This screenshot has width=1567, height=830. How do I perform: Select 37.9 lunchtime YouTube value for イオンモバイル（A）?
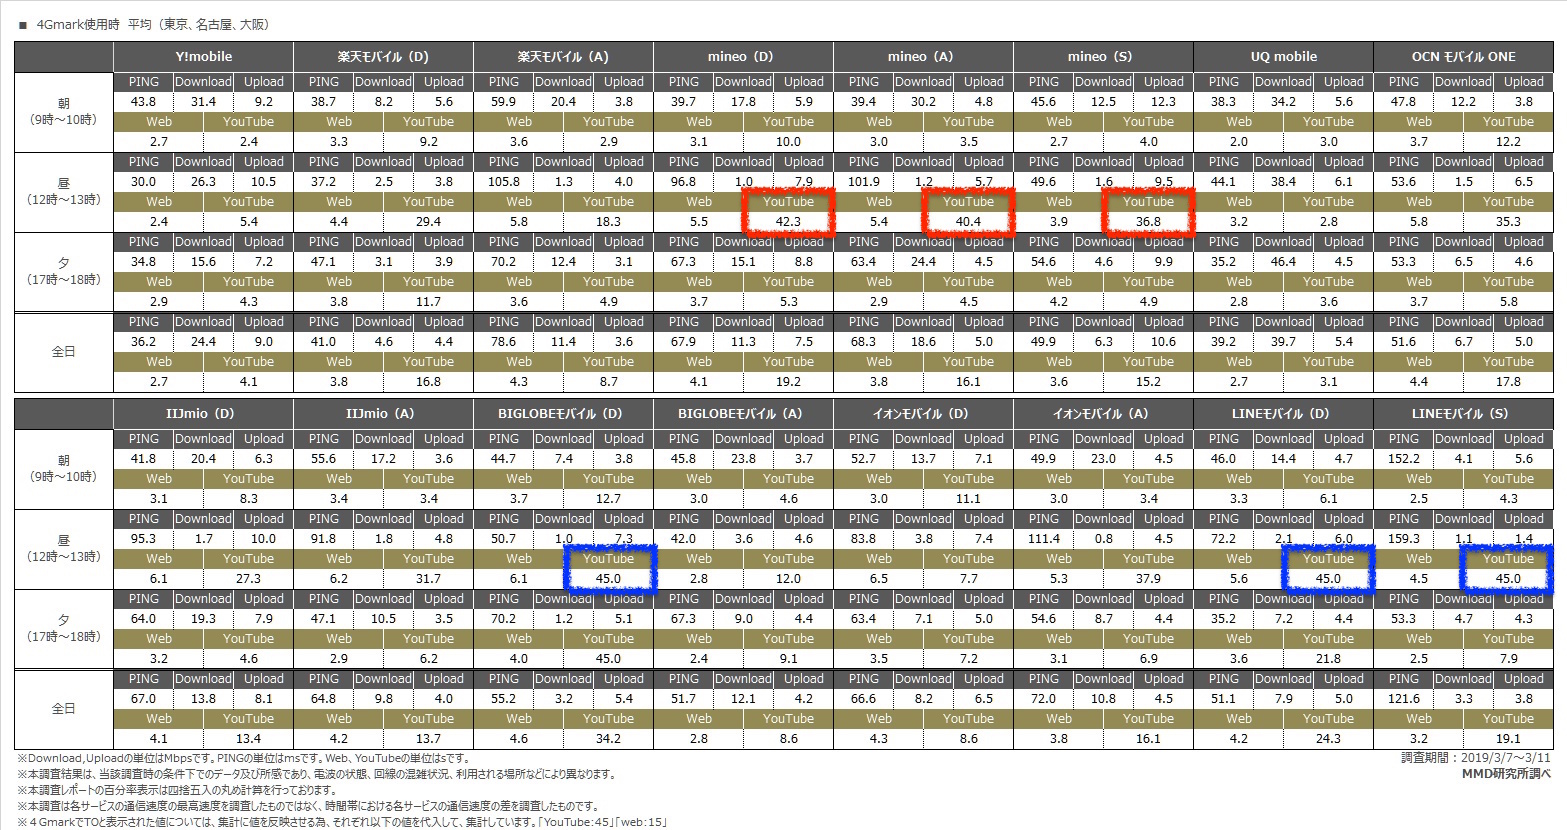1148,579
